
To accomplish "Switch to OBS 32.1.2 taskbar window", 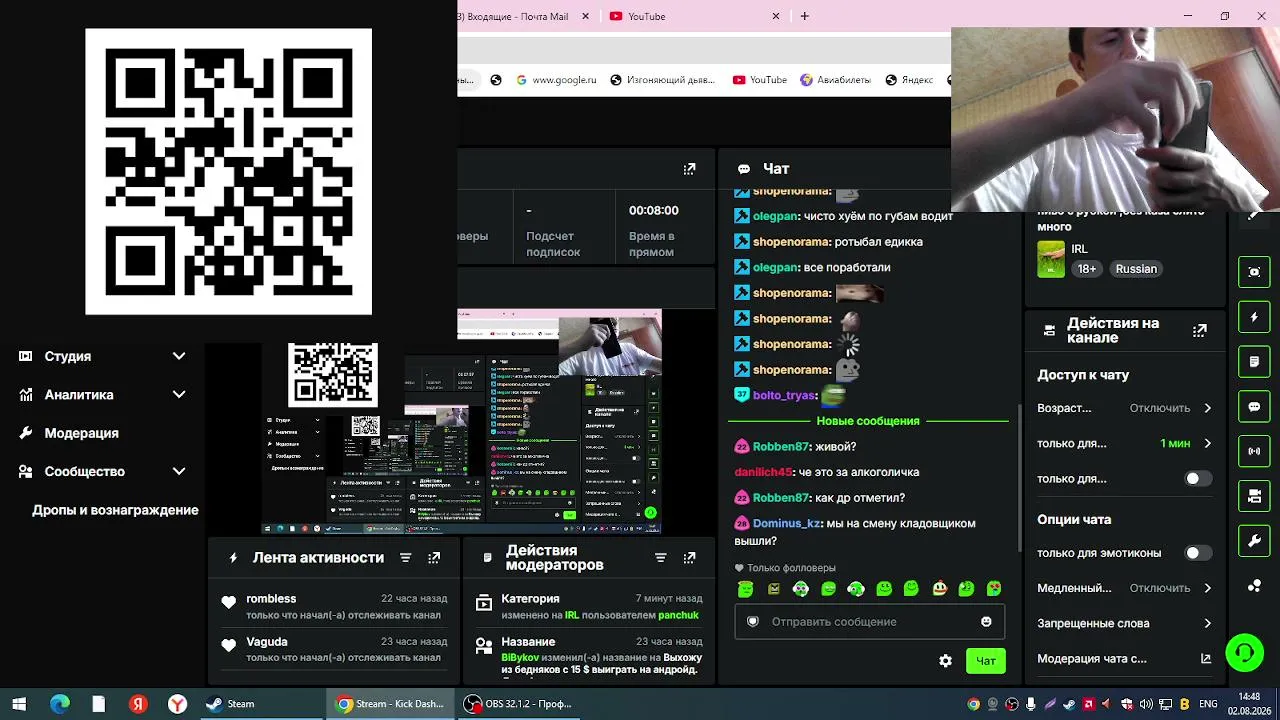I will coord(519,704).
